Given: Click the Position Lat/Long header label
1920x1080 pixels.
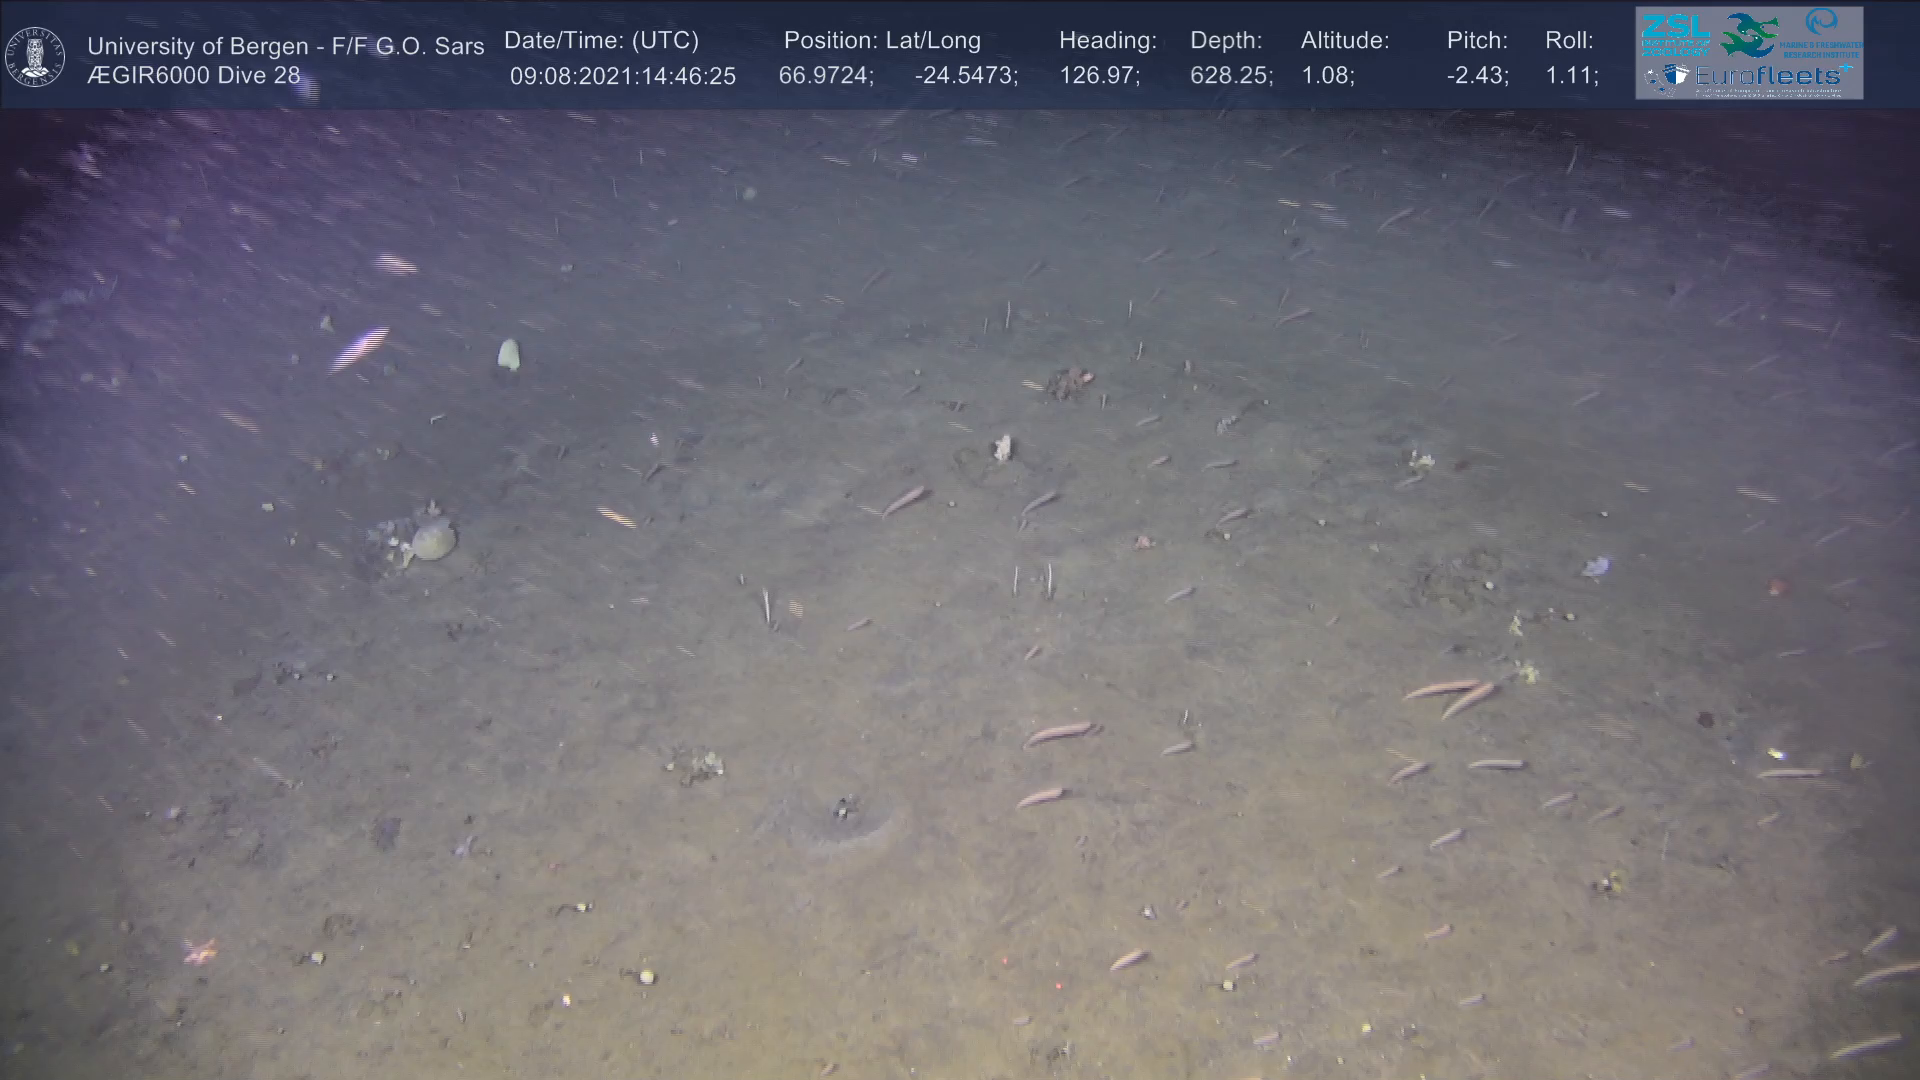Looking at the screenshot, I should point(881,41).
